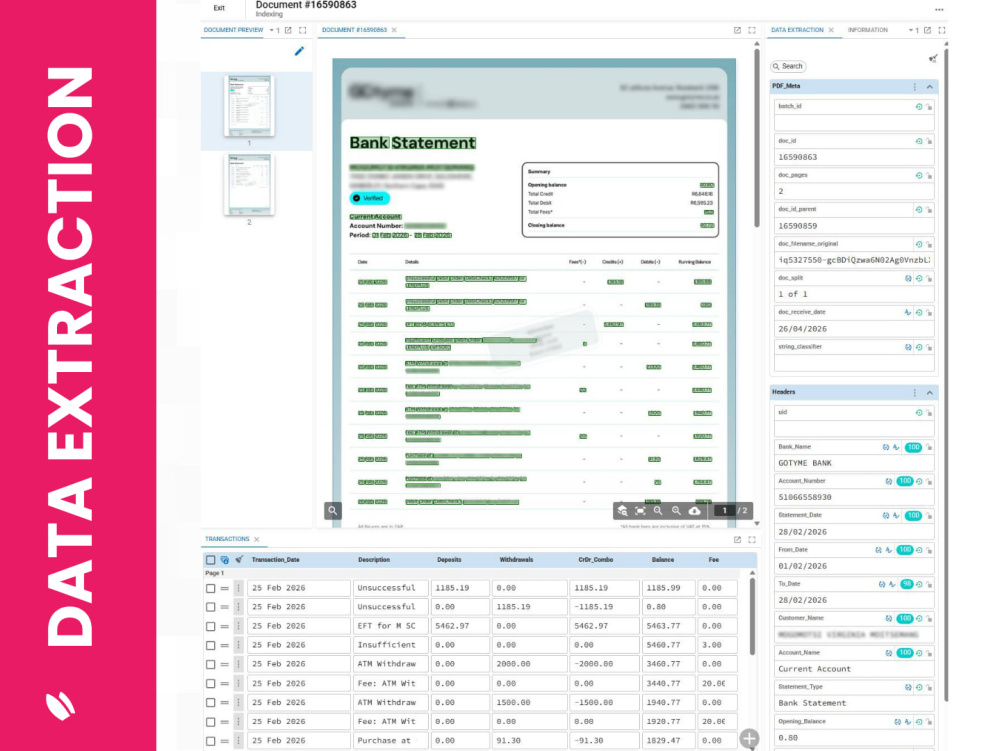The width and height of the screenshot is (1000, 751).
Task: Maximize the Data Extraction panel
Action: tap(942, 30)
